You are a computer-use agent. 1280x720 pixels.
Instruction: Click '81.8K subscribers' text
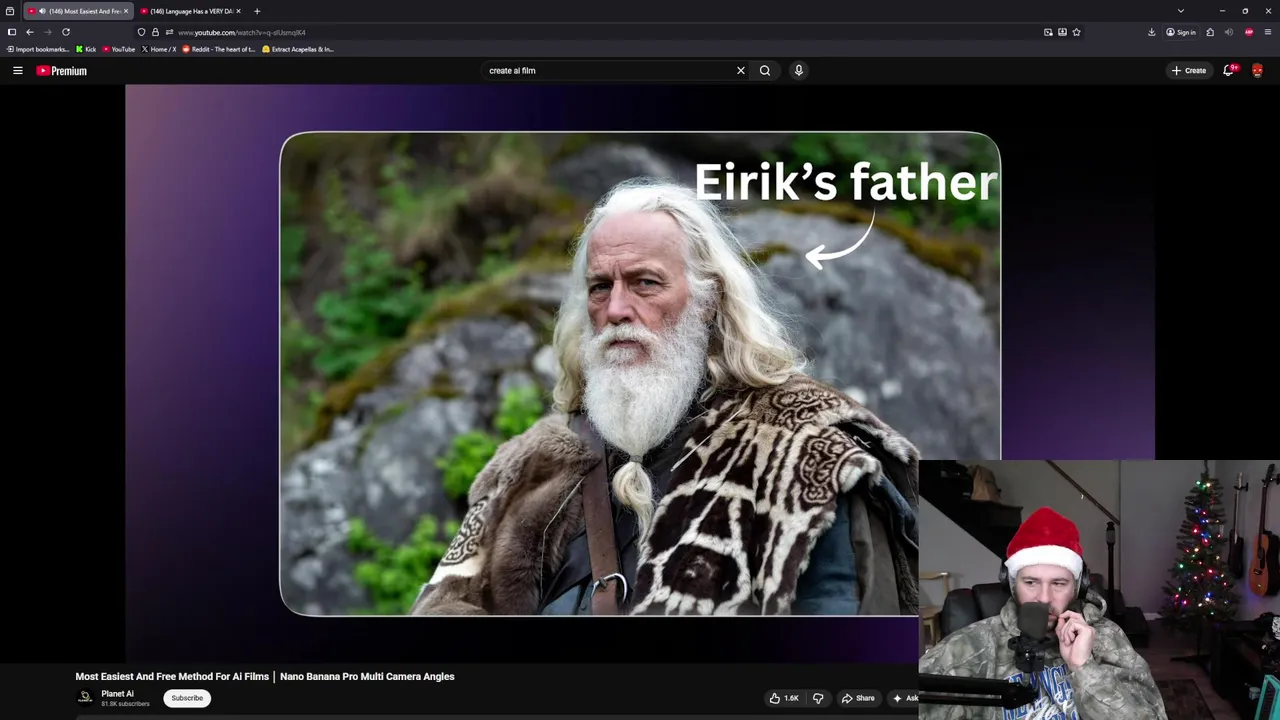tap(125, 704)
